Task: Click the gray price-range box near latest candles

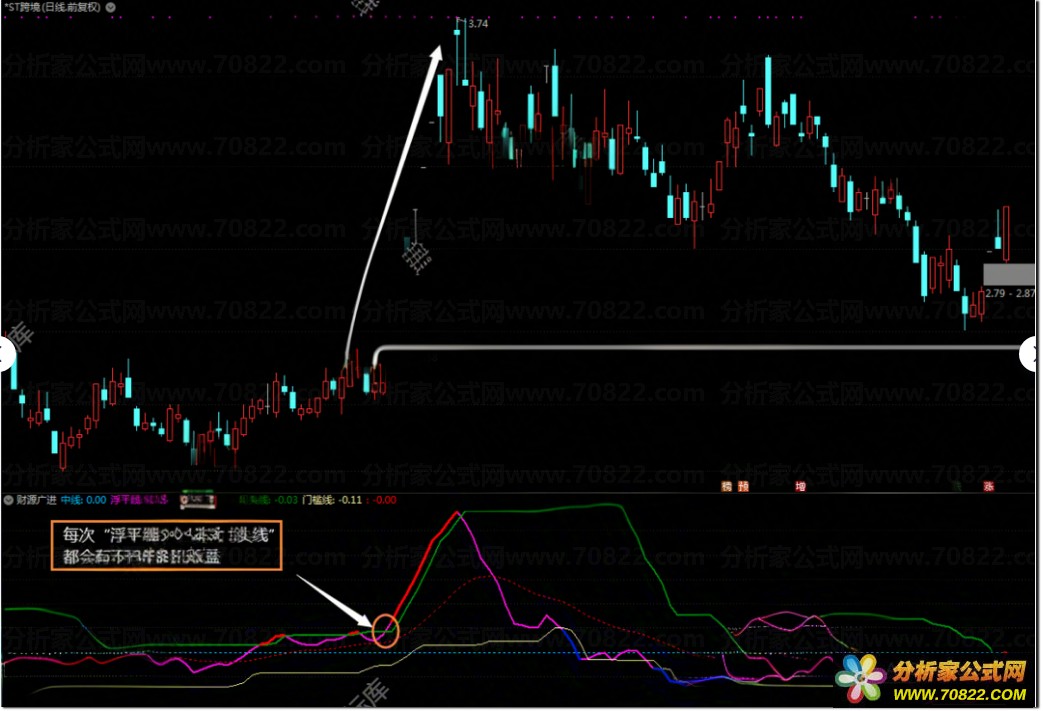Action: (1009, 275)
